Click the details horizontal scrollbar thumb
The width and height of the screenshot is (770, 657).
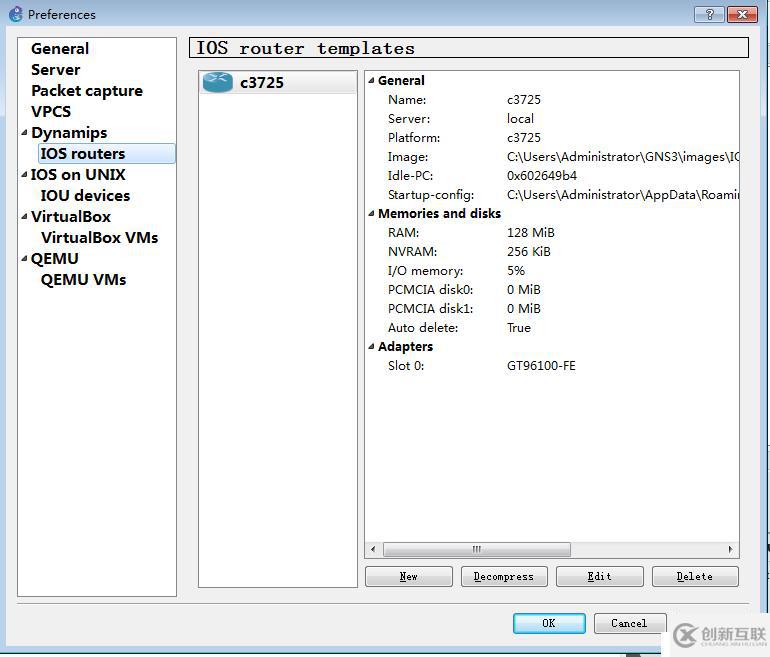[476, 549]
